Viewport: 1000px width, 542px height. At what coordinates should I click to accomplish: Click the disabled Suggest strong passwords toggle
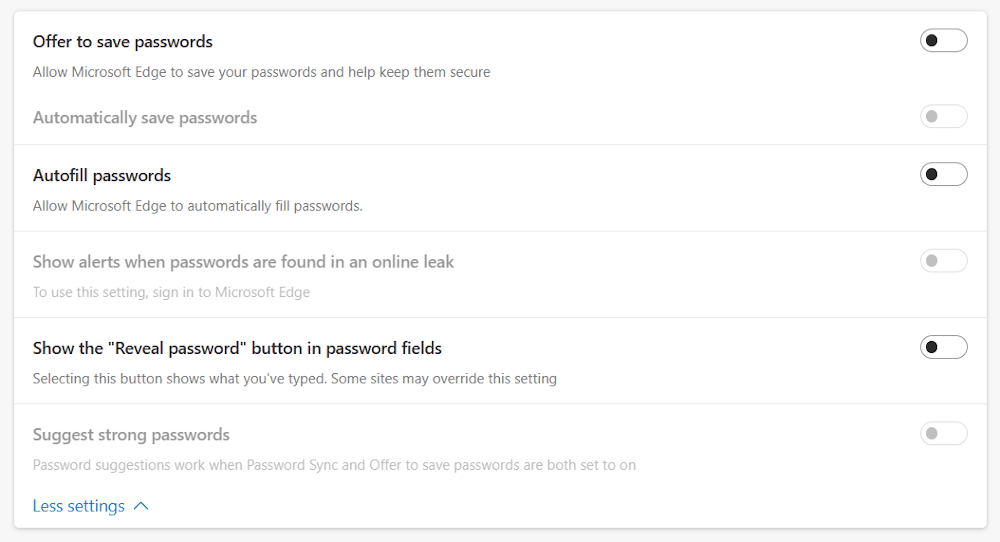tap(943, 434)
